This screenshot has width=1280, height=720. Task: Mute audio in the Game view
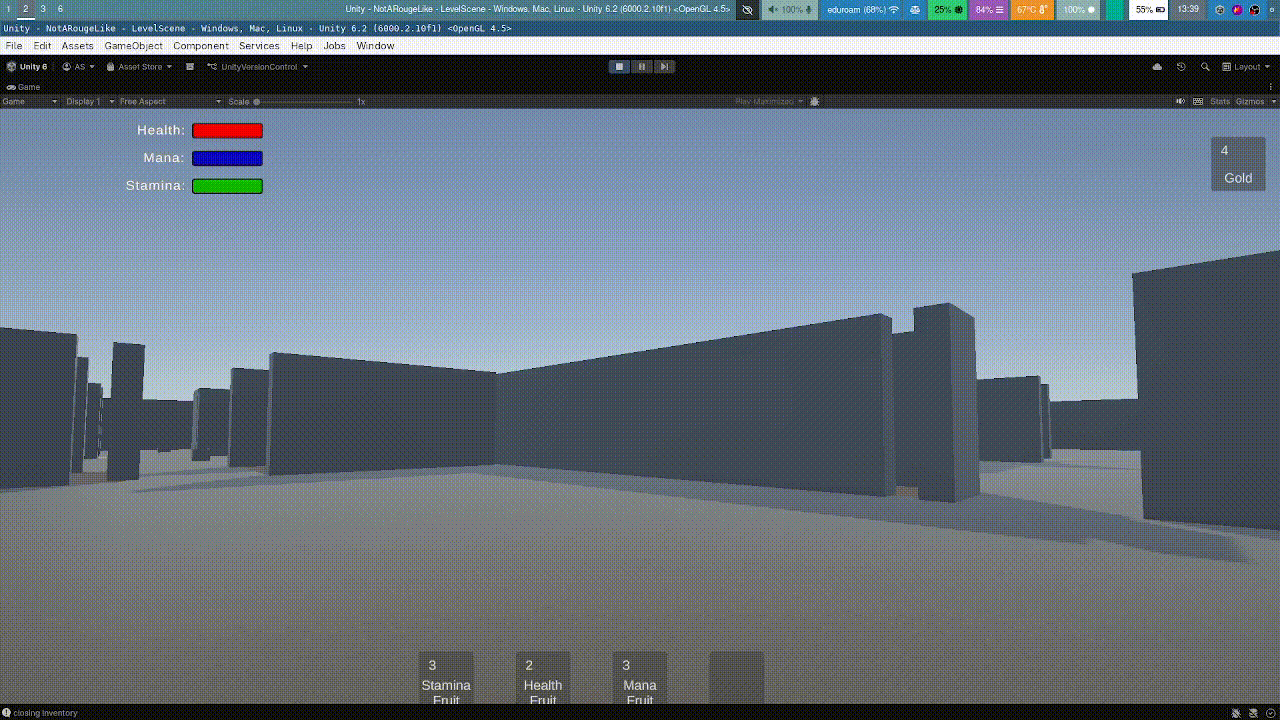pyautogui.click(x=1180, y=101)
